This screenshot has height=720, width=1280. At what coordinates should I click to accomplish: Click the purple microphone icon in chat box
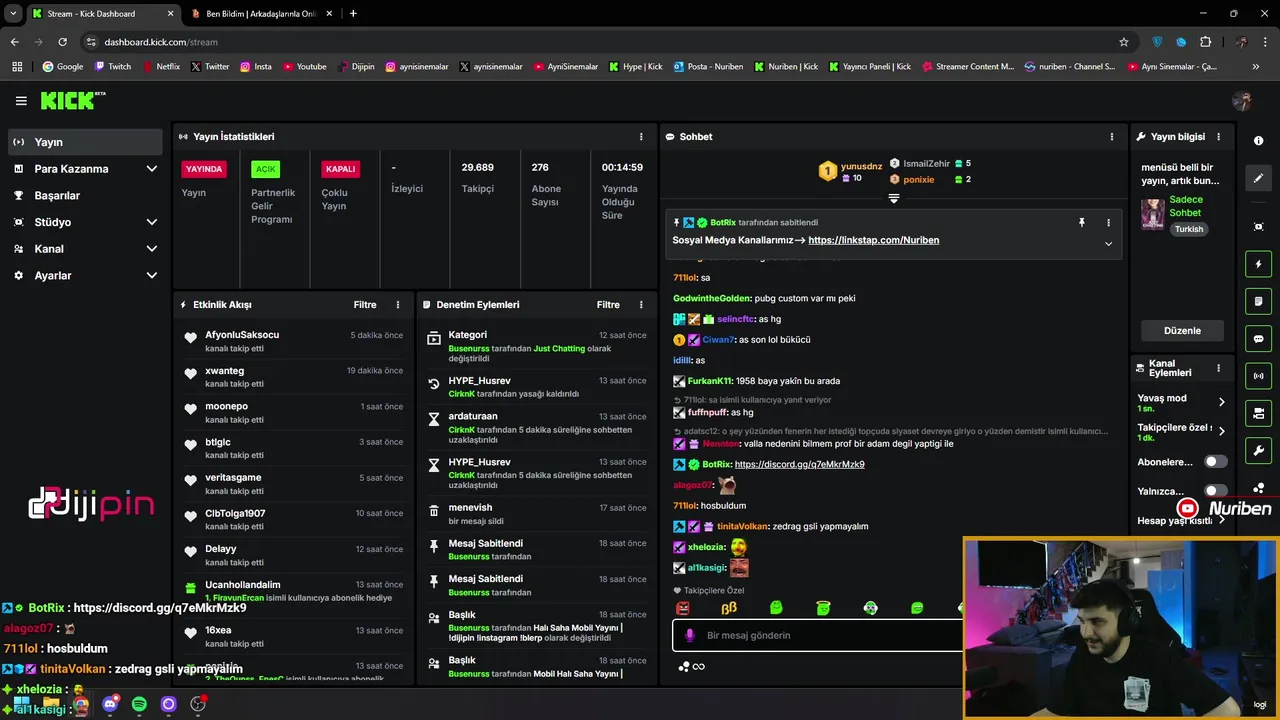[x=689, y=636]
